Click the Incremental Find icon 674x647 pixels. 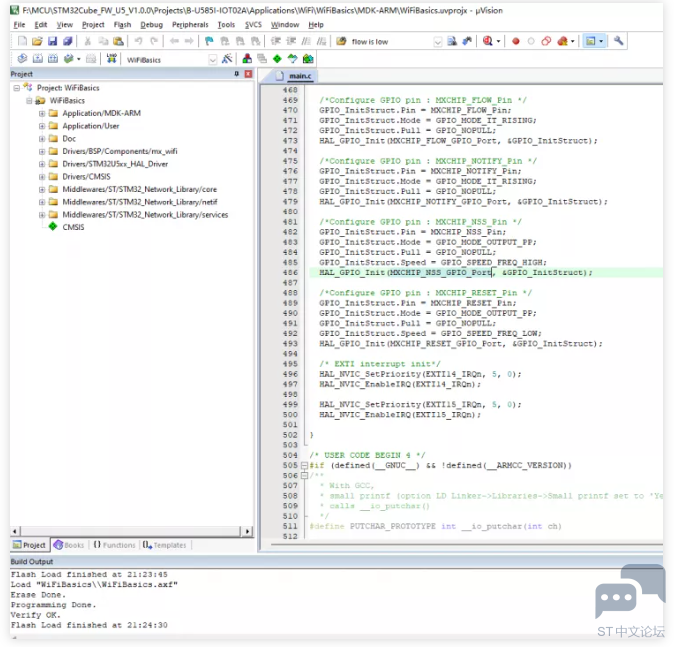click(467, 41)
